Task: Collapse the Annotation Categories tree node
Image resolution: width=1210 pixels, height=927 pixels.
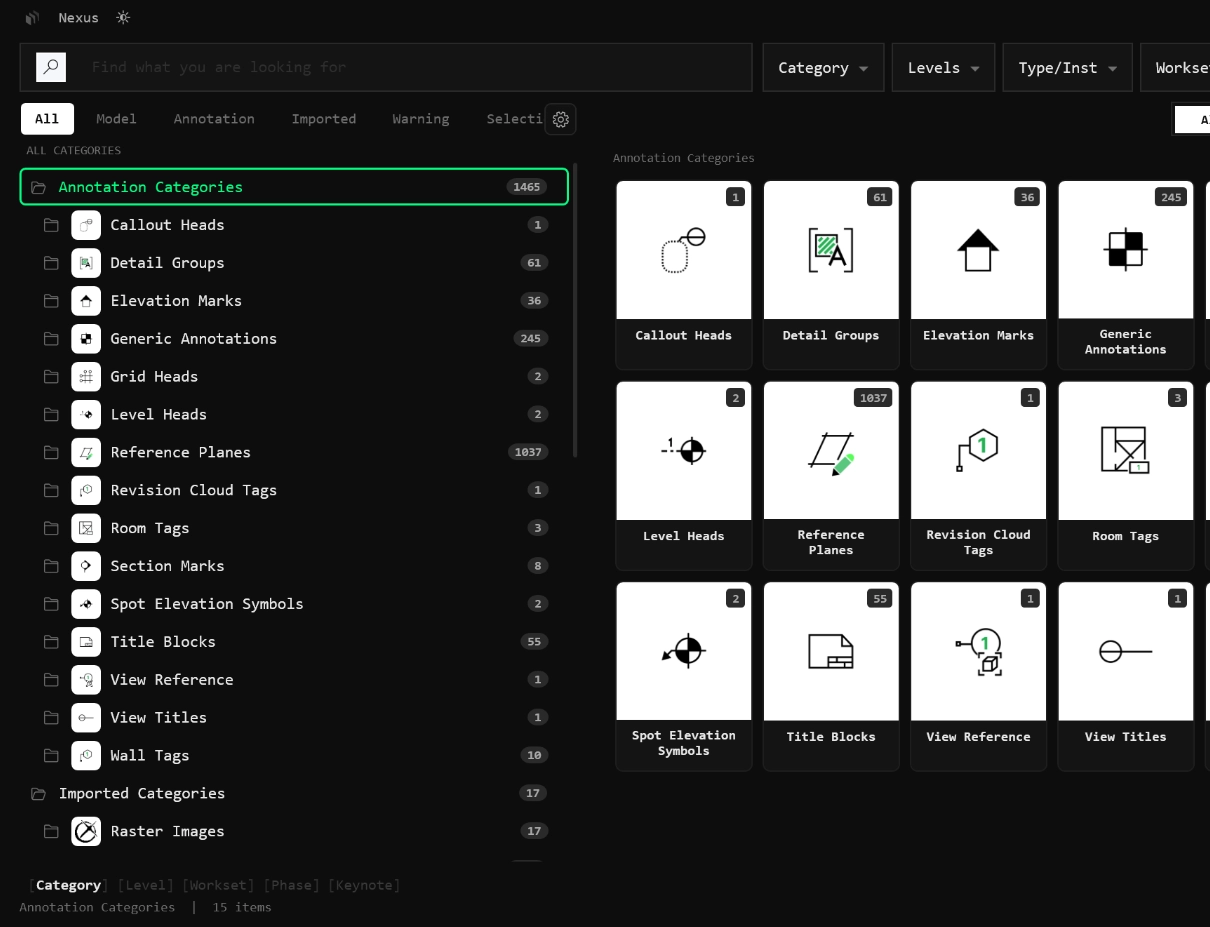Action: click(38, 187)
